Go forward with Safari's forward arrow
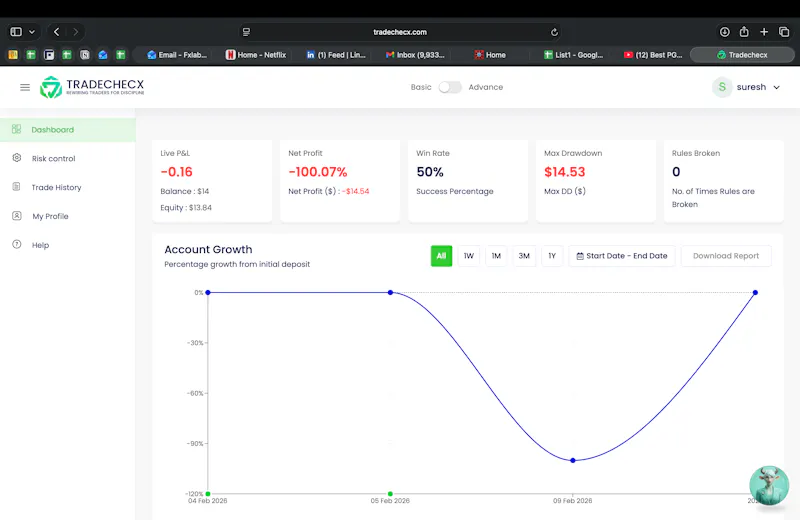The image size is (800, 520). [x=76, y=32]
